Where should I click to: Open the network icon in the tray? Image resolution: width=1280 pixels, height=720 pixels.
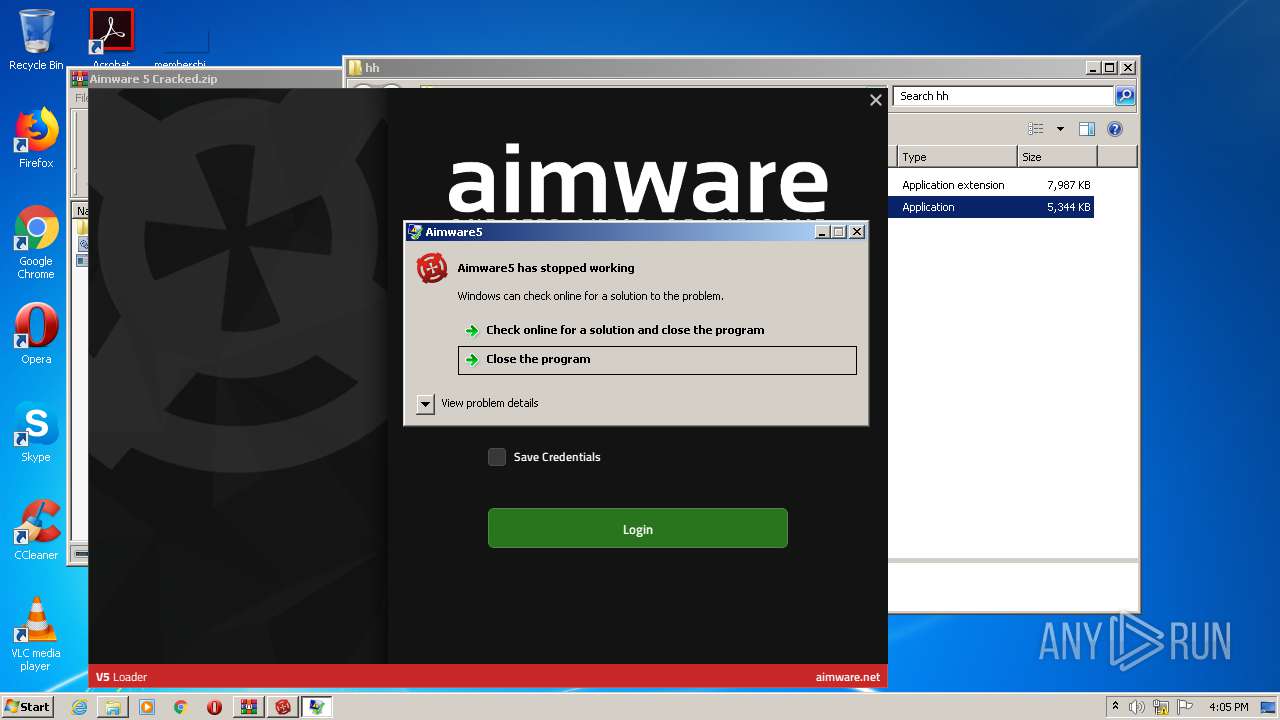point(1161,707)
